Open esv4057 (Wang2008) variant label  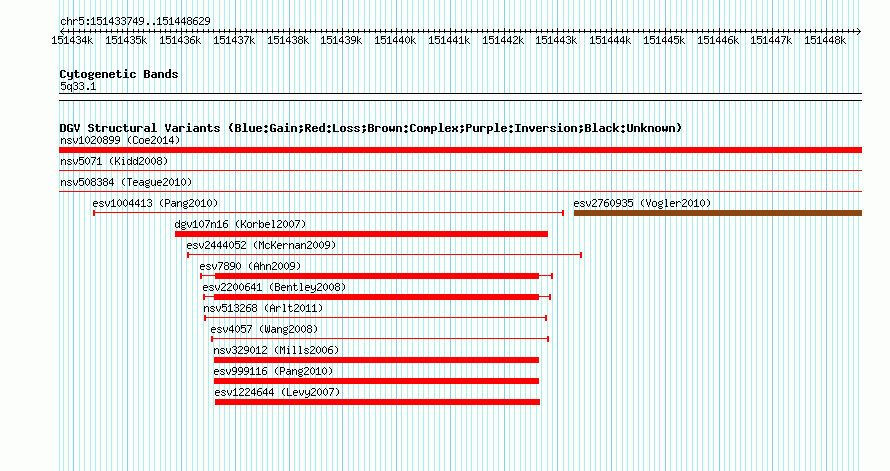264,329
